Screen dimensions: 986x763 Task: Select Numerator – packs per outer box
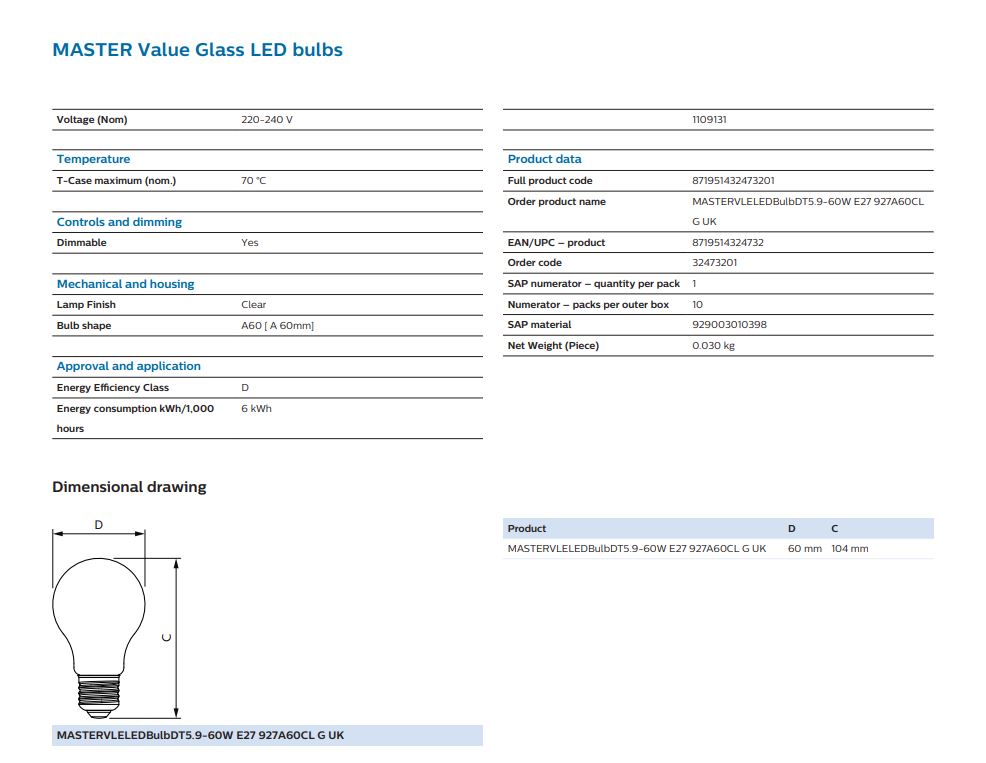[588, 304]
